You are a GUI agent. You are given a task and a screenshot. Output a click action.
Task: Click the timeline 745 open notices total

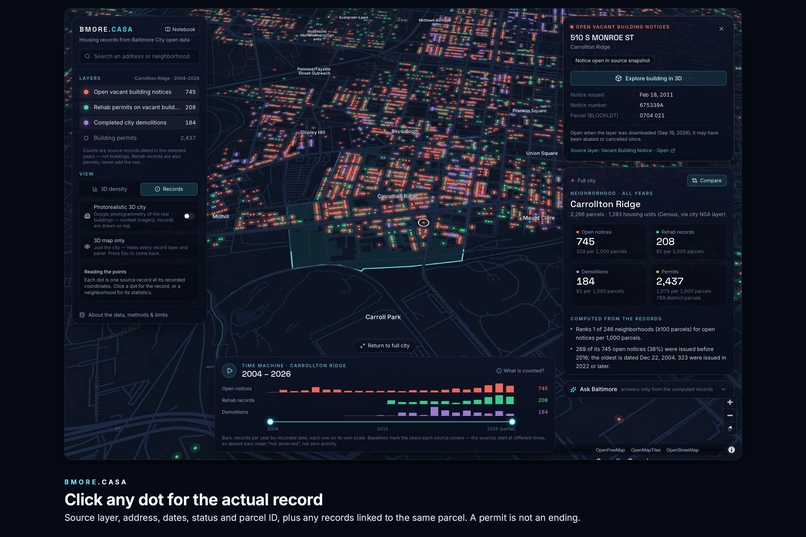click(x=543, y=388)
